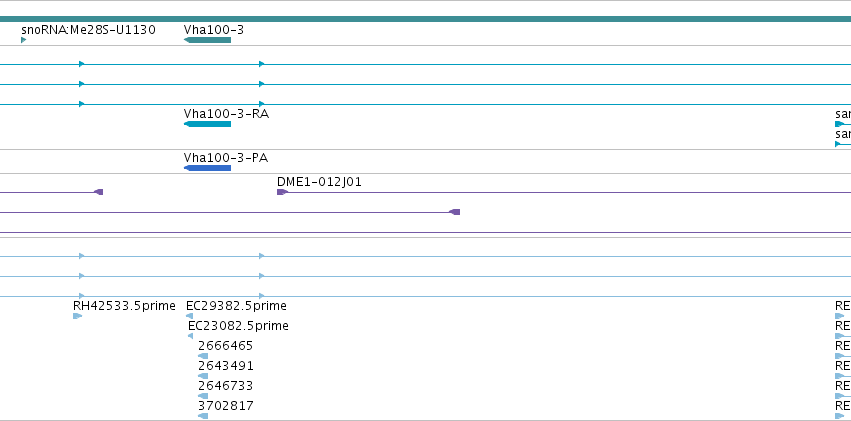The height and width of the screenshot is (421, 851).
Task: Click the EC29382.5prime EST arrow glyph
Action: point(189,316)
